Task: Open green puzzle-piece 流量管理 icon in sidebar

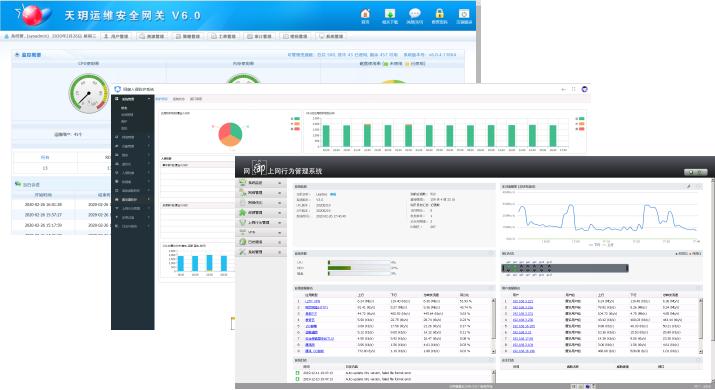Action: (x=243, y=213)
